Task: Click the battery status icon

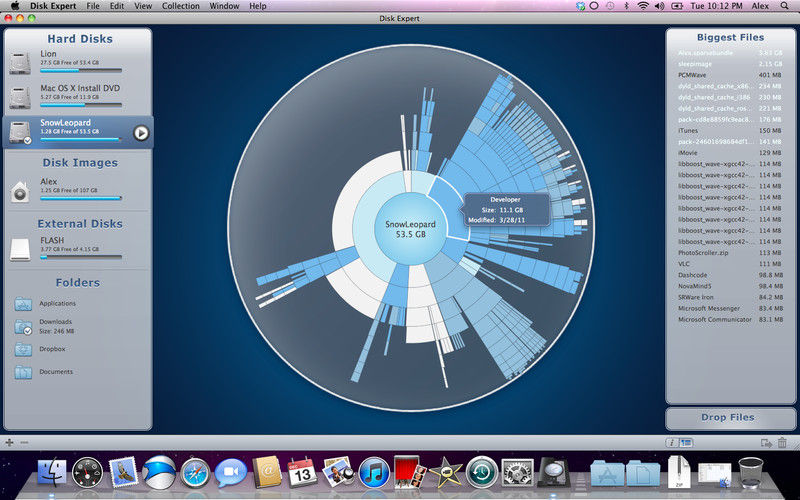Action: (677, 6)
